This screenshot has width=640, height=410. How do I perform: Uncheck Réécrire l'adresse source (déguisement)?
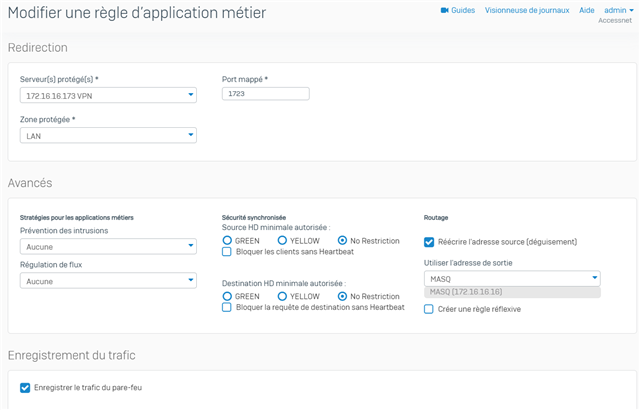[429, 242]
